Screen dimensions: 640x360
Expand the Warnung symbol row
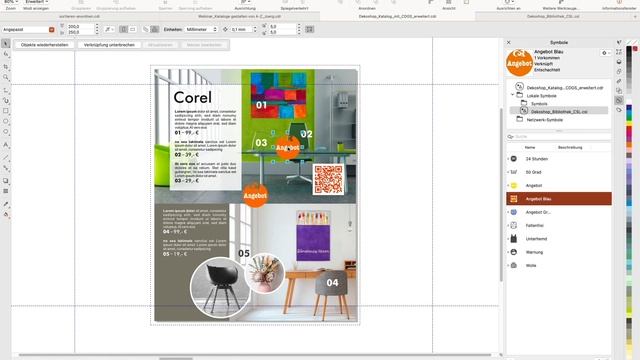click(x=508, y=252)
